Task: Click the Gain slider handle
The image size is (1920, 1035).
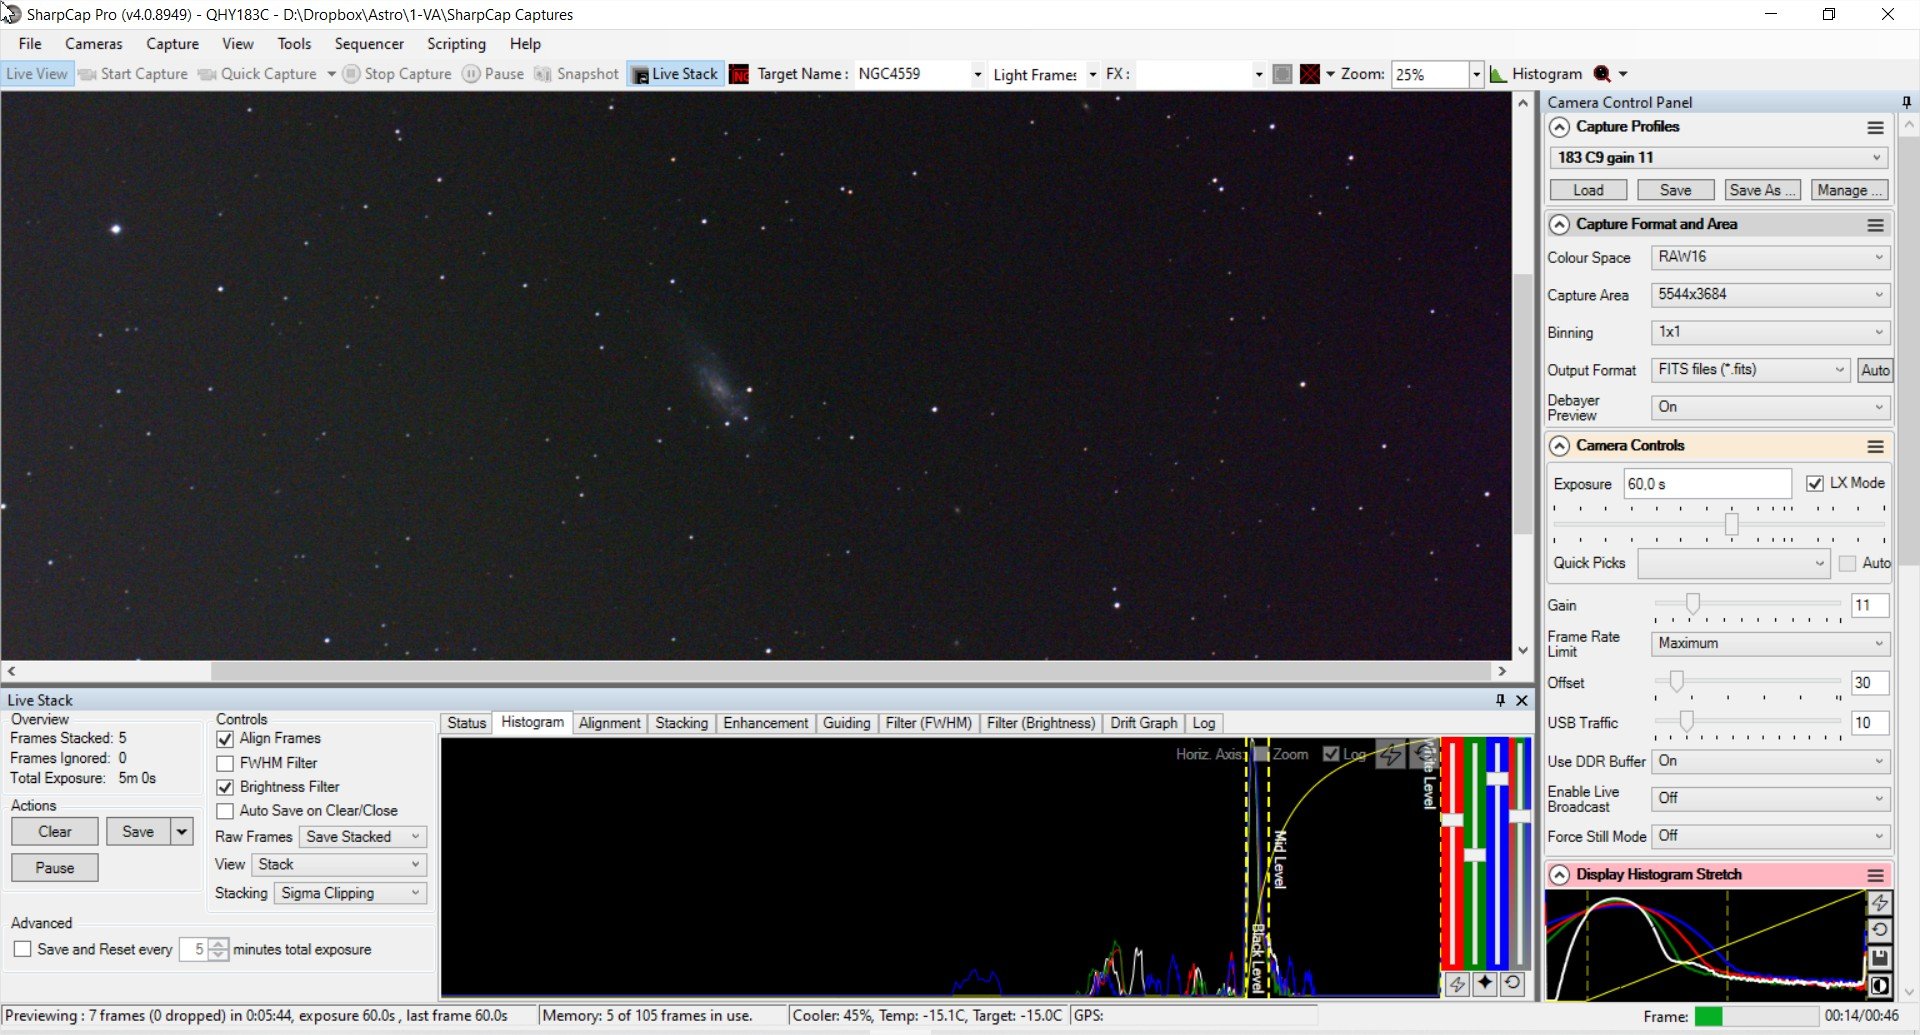Action: pos(1692,603)
